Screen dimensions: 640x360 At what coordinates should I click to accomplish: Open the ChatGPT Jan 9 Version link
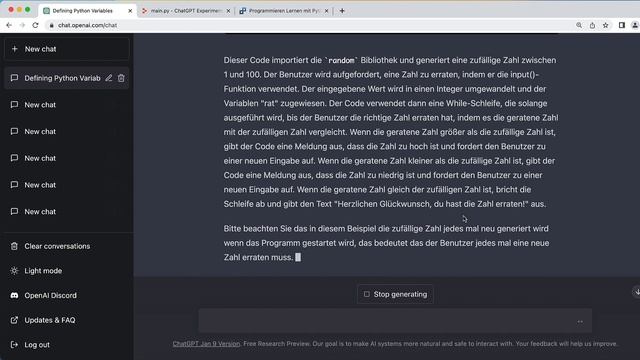pos(206,344)
